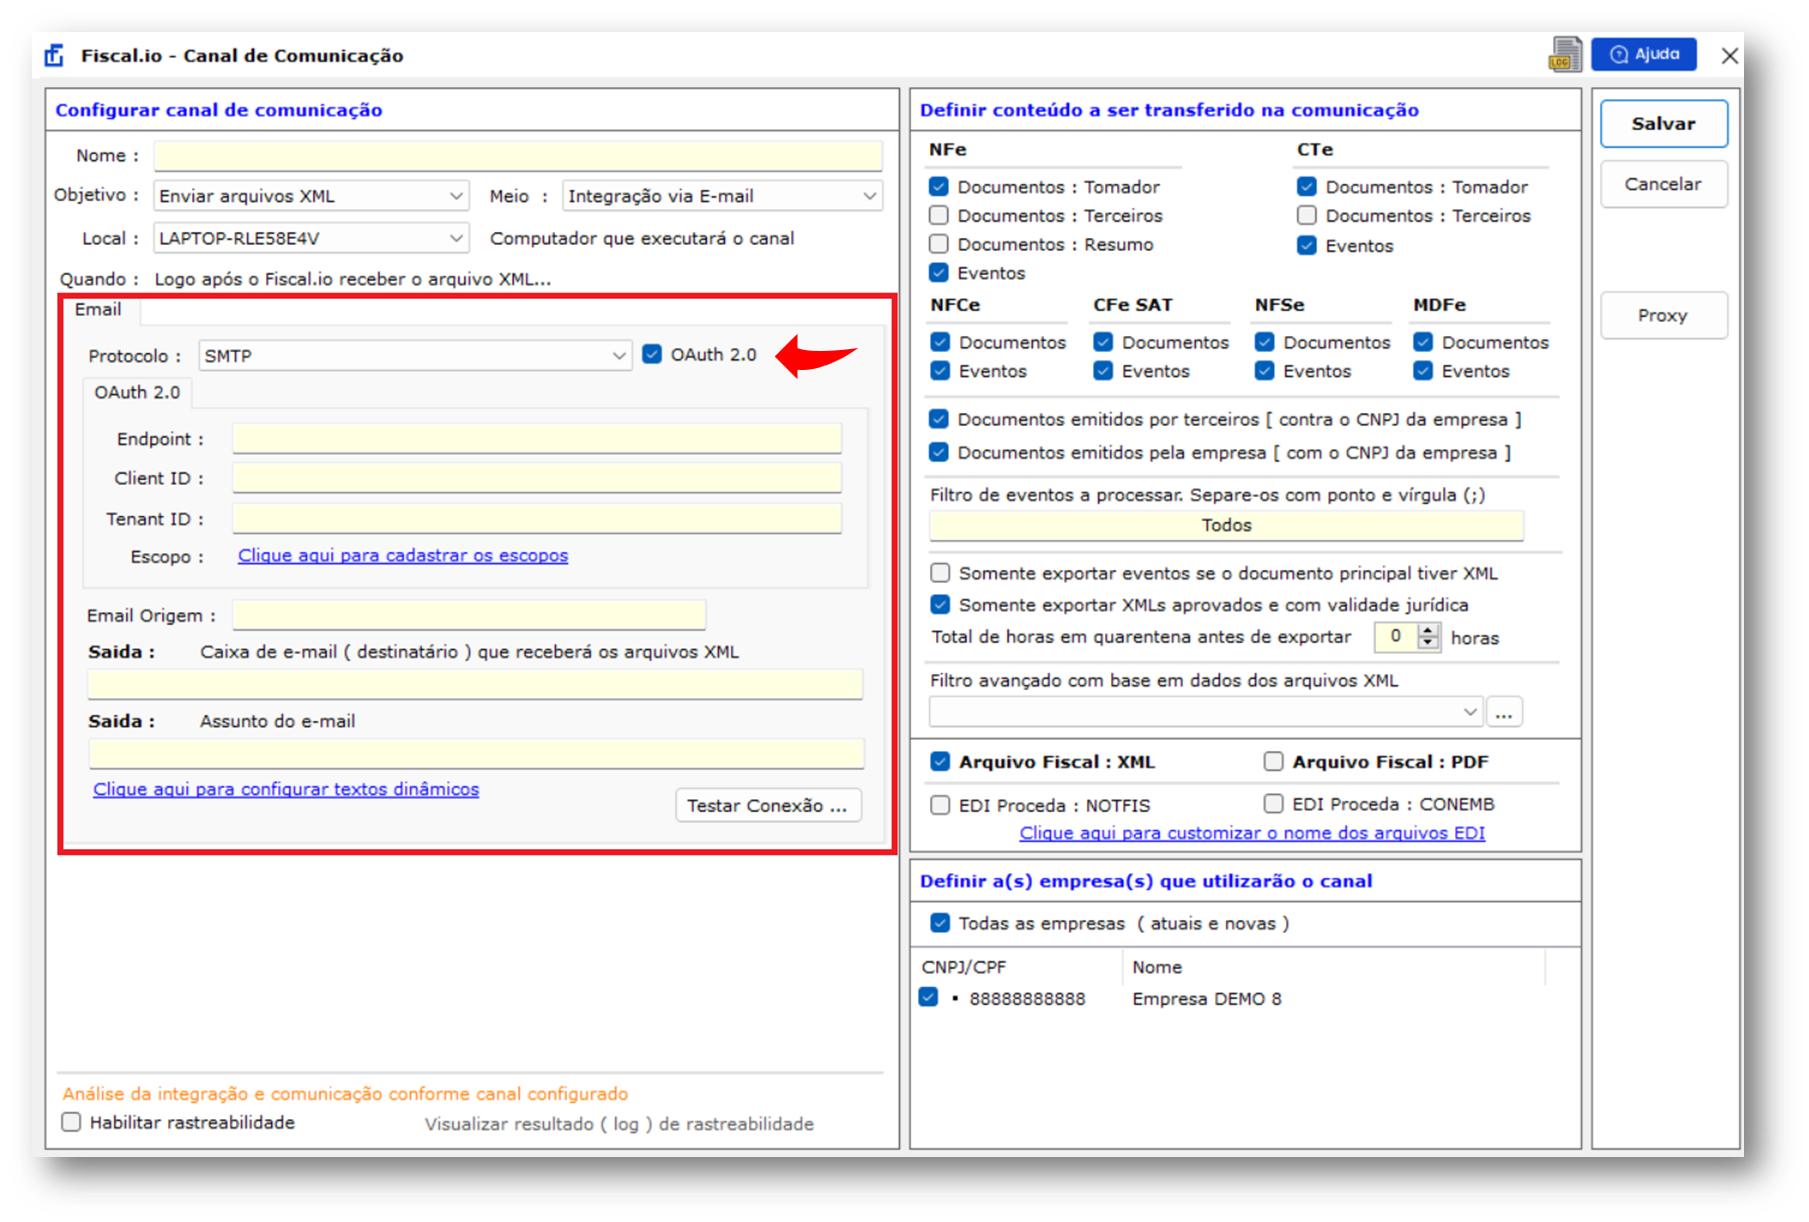1809x1222 pixels.
Task: Open the advanced filter ellipsis button
Action: (1504, 712)
